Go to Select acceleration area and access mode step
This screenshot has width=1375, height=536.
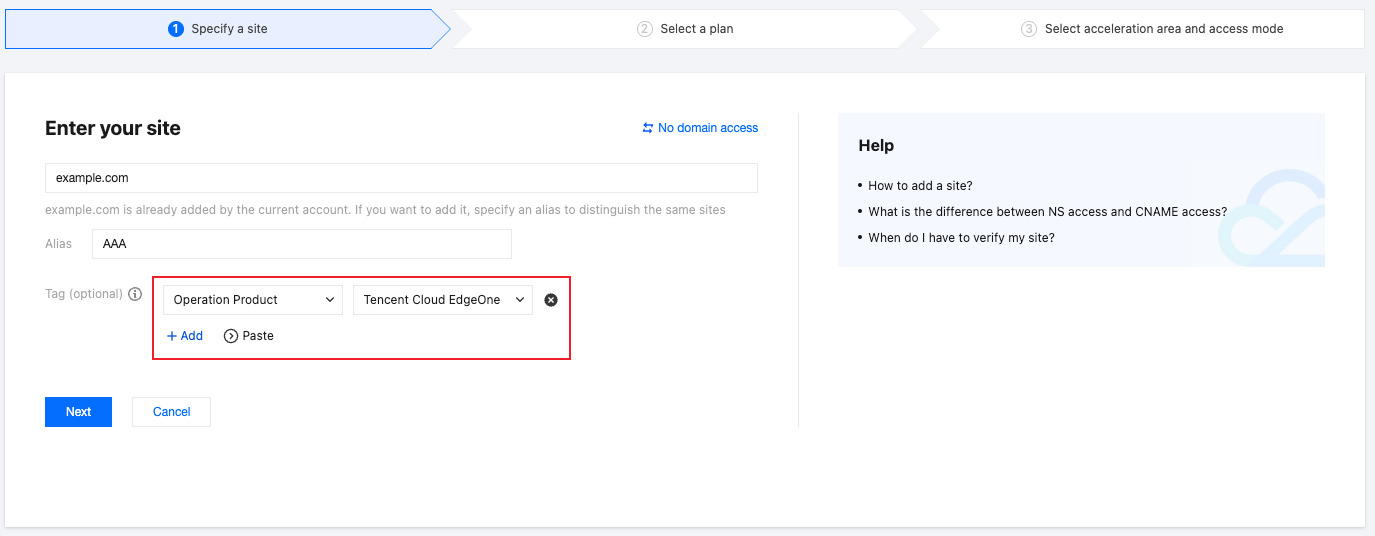point(1163,29)
